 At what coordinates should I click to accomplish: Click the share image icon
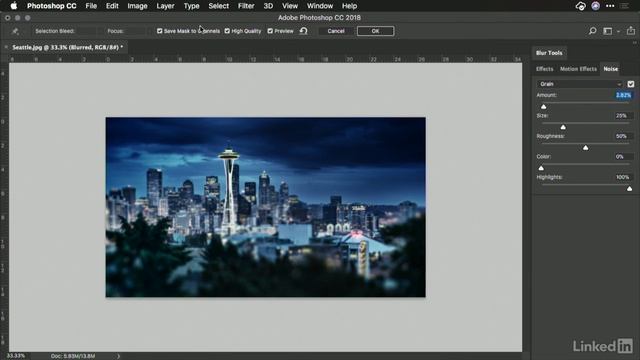[631, 31]
